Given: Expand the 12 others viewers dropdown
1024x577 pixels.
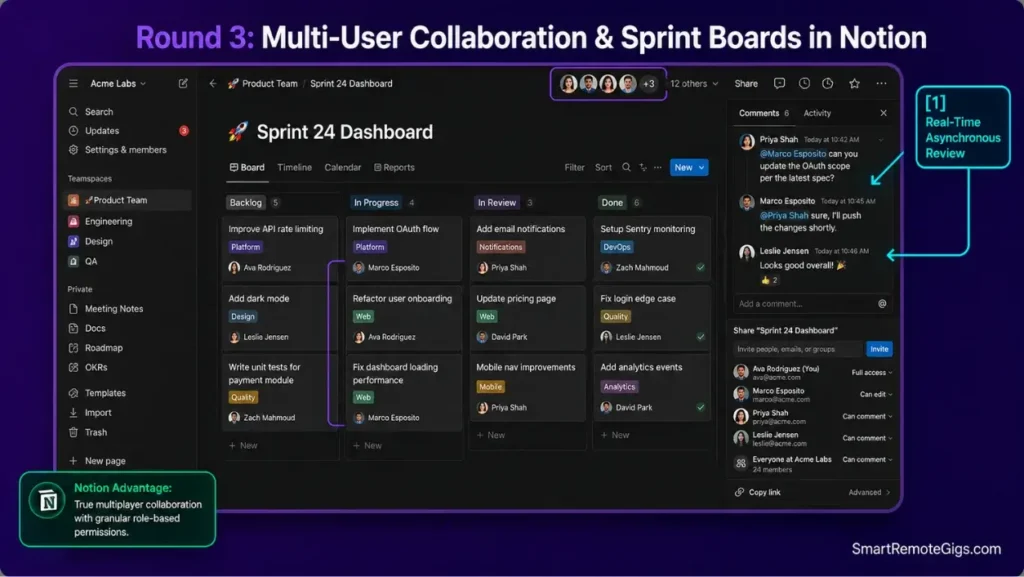Looking at the screenshot, I should click(694, 84).
